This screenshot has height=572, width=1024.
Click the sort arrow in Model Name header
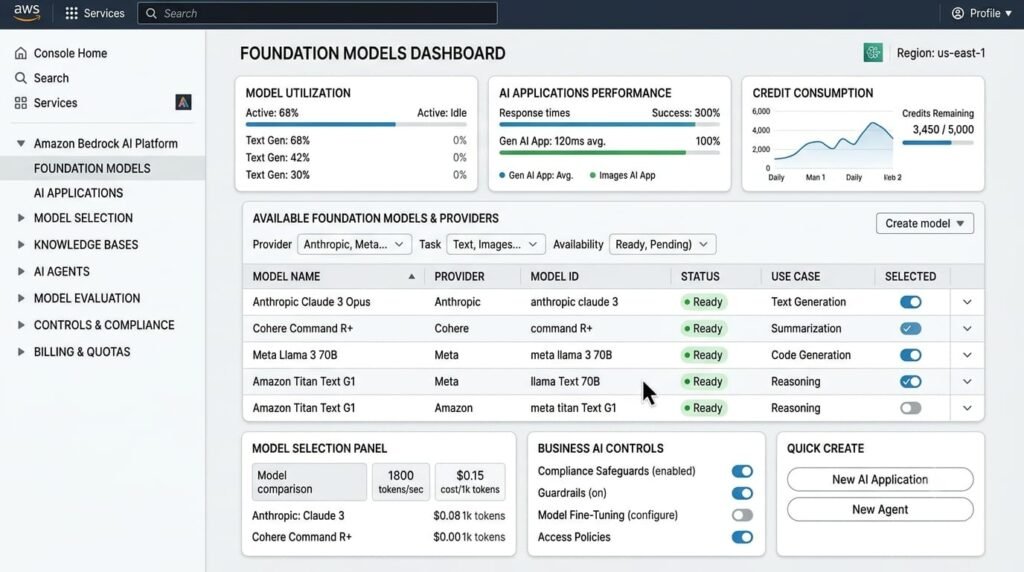tap(411, 276)
